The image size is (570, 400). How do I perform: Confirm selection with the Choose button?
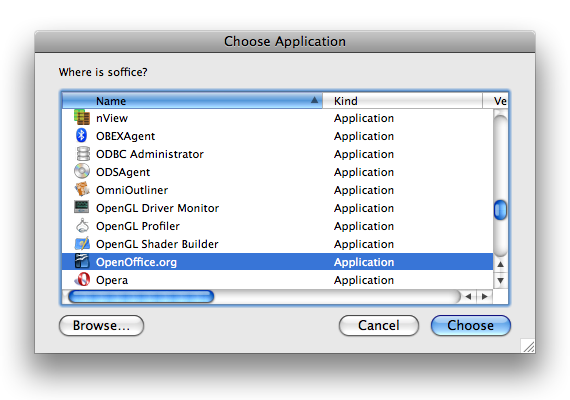click(x=471, y=325)
